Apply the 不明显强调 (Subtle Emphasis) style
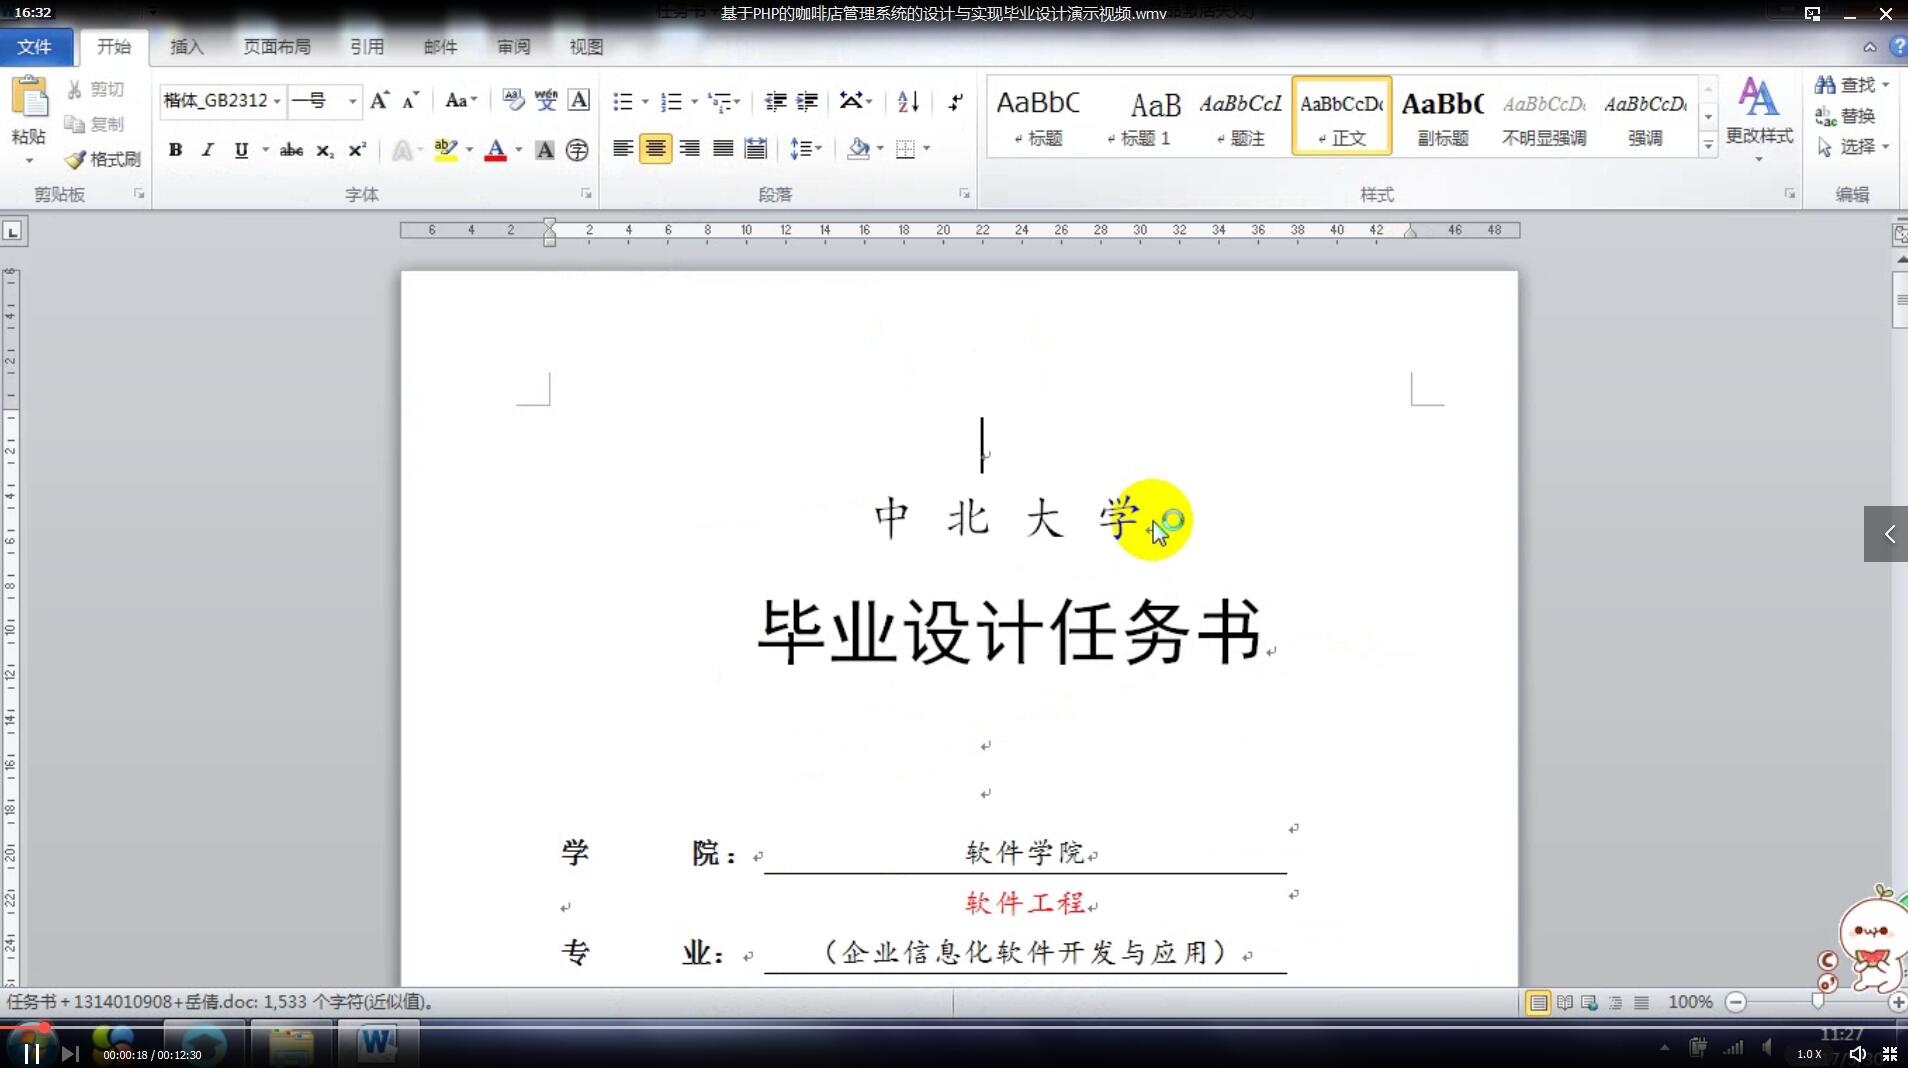The width and height of the screenshot is (1908, 1068). click(1544, 117)
